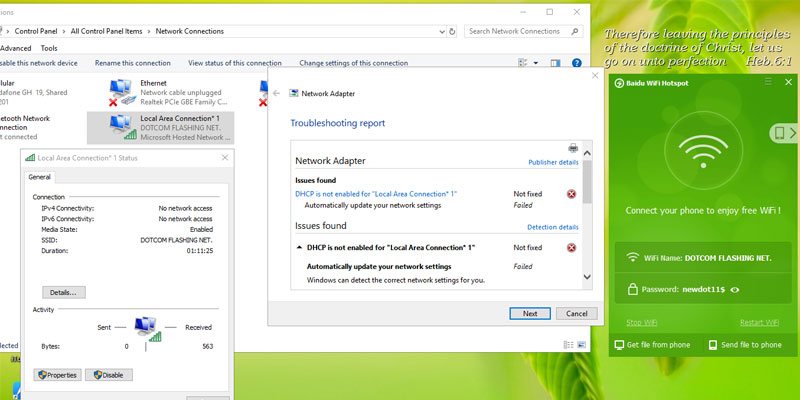Open the Publisher details link
This screenshot has height=400, width=800.
coord(553,162)
